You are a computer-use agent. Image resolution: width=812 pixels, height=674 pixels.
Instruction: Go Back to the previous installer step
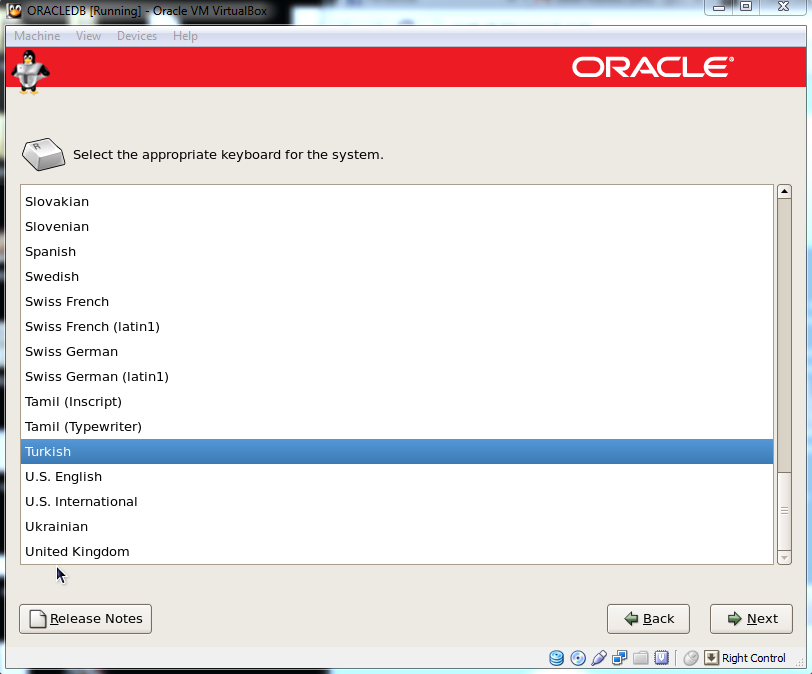[648, 619]
